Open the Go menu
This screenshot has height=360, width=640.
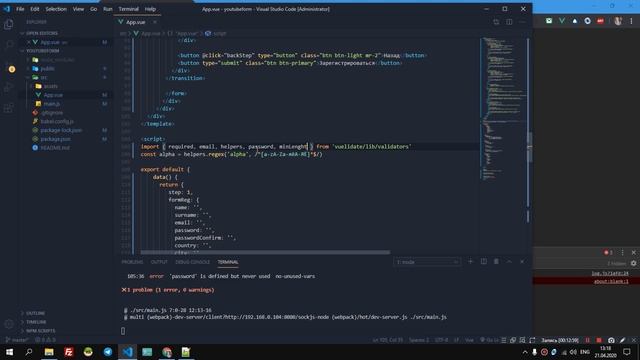[x=93, y=9]
